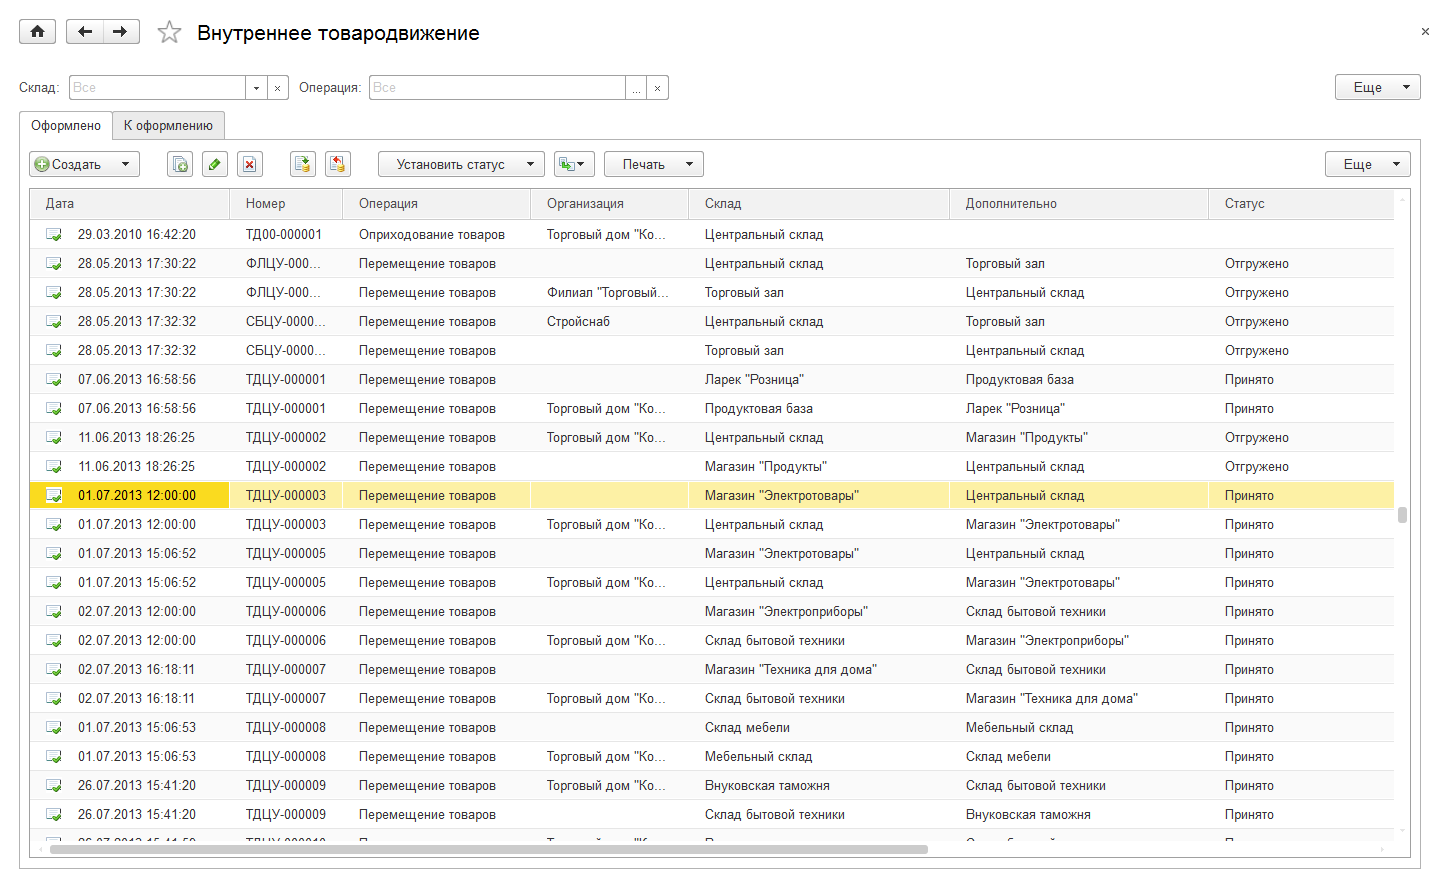Open the Установить статус dropdown
1447x883 pixels.
click(x=461, y=165)
